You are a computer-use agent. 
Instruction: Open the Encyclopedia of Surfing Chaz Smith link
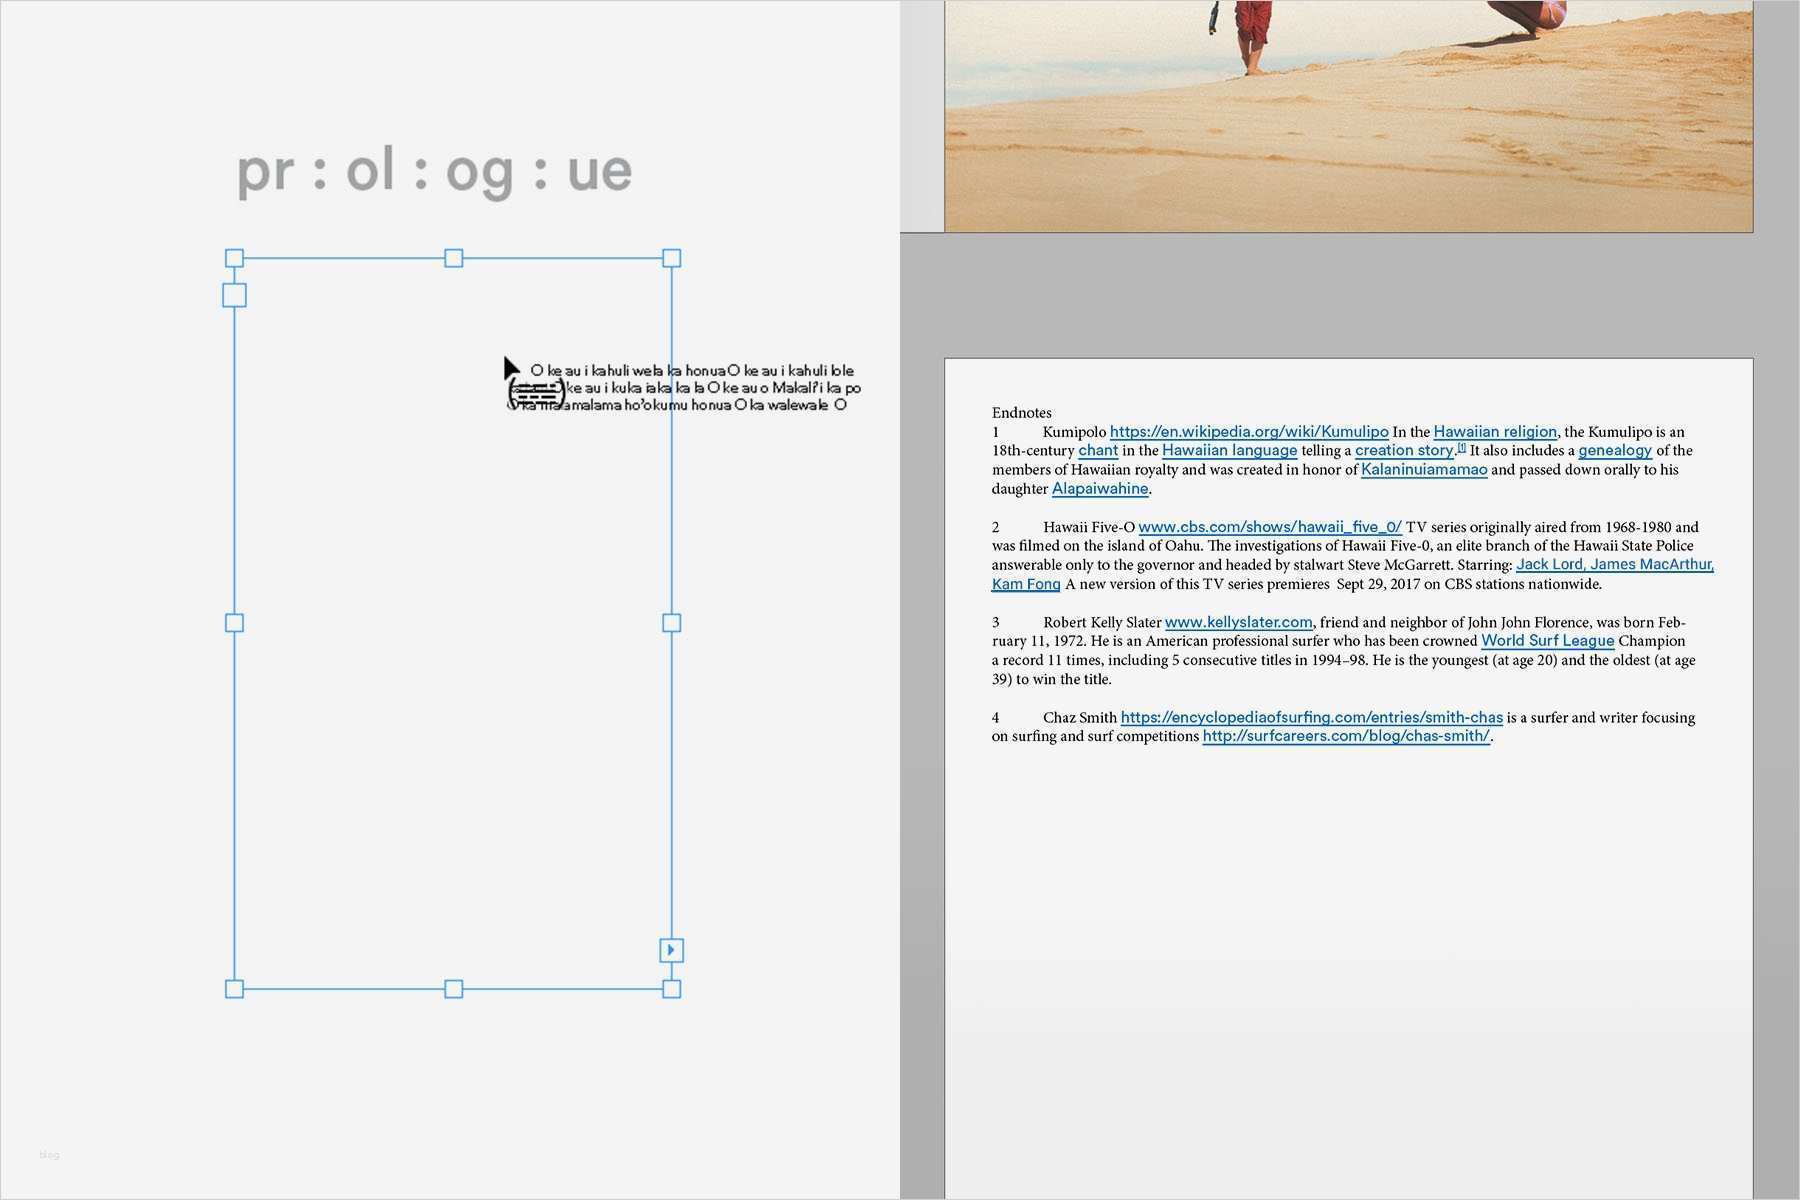click(1311, 717)
